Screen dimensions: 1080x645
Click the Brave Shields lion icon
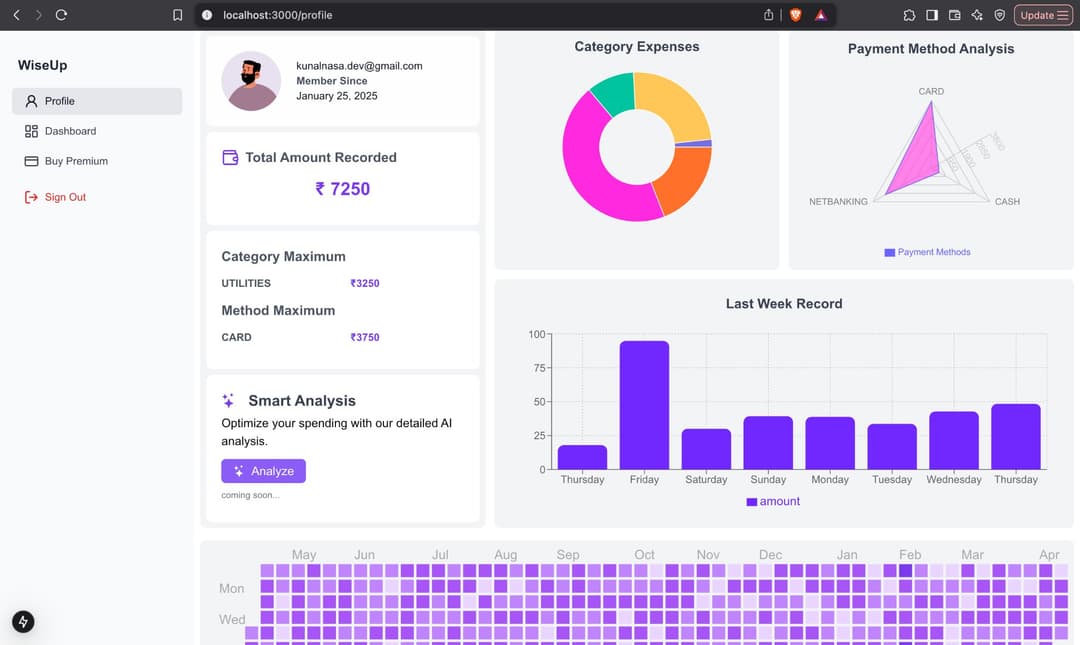click(796, 15)
